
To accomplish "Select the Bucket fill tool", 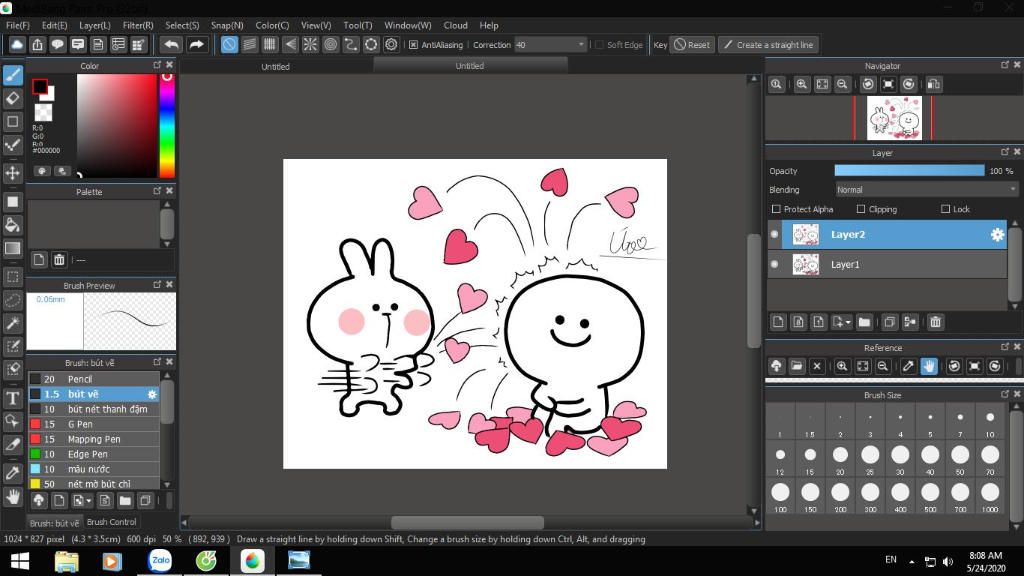I will [12, 225].
